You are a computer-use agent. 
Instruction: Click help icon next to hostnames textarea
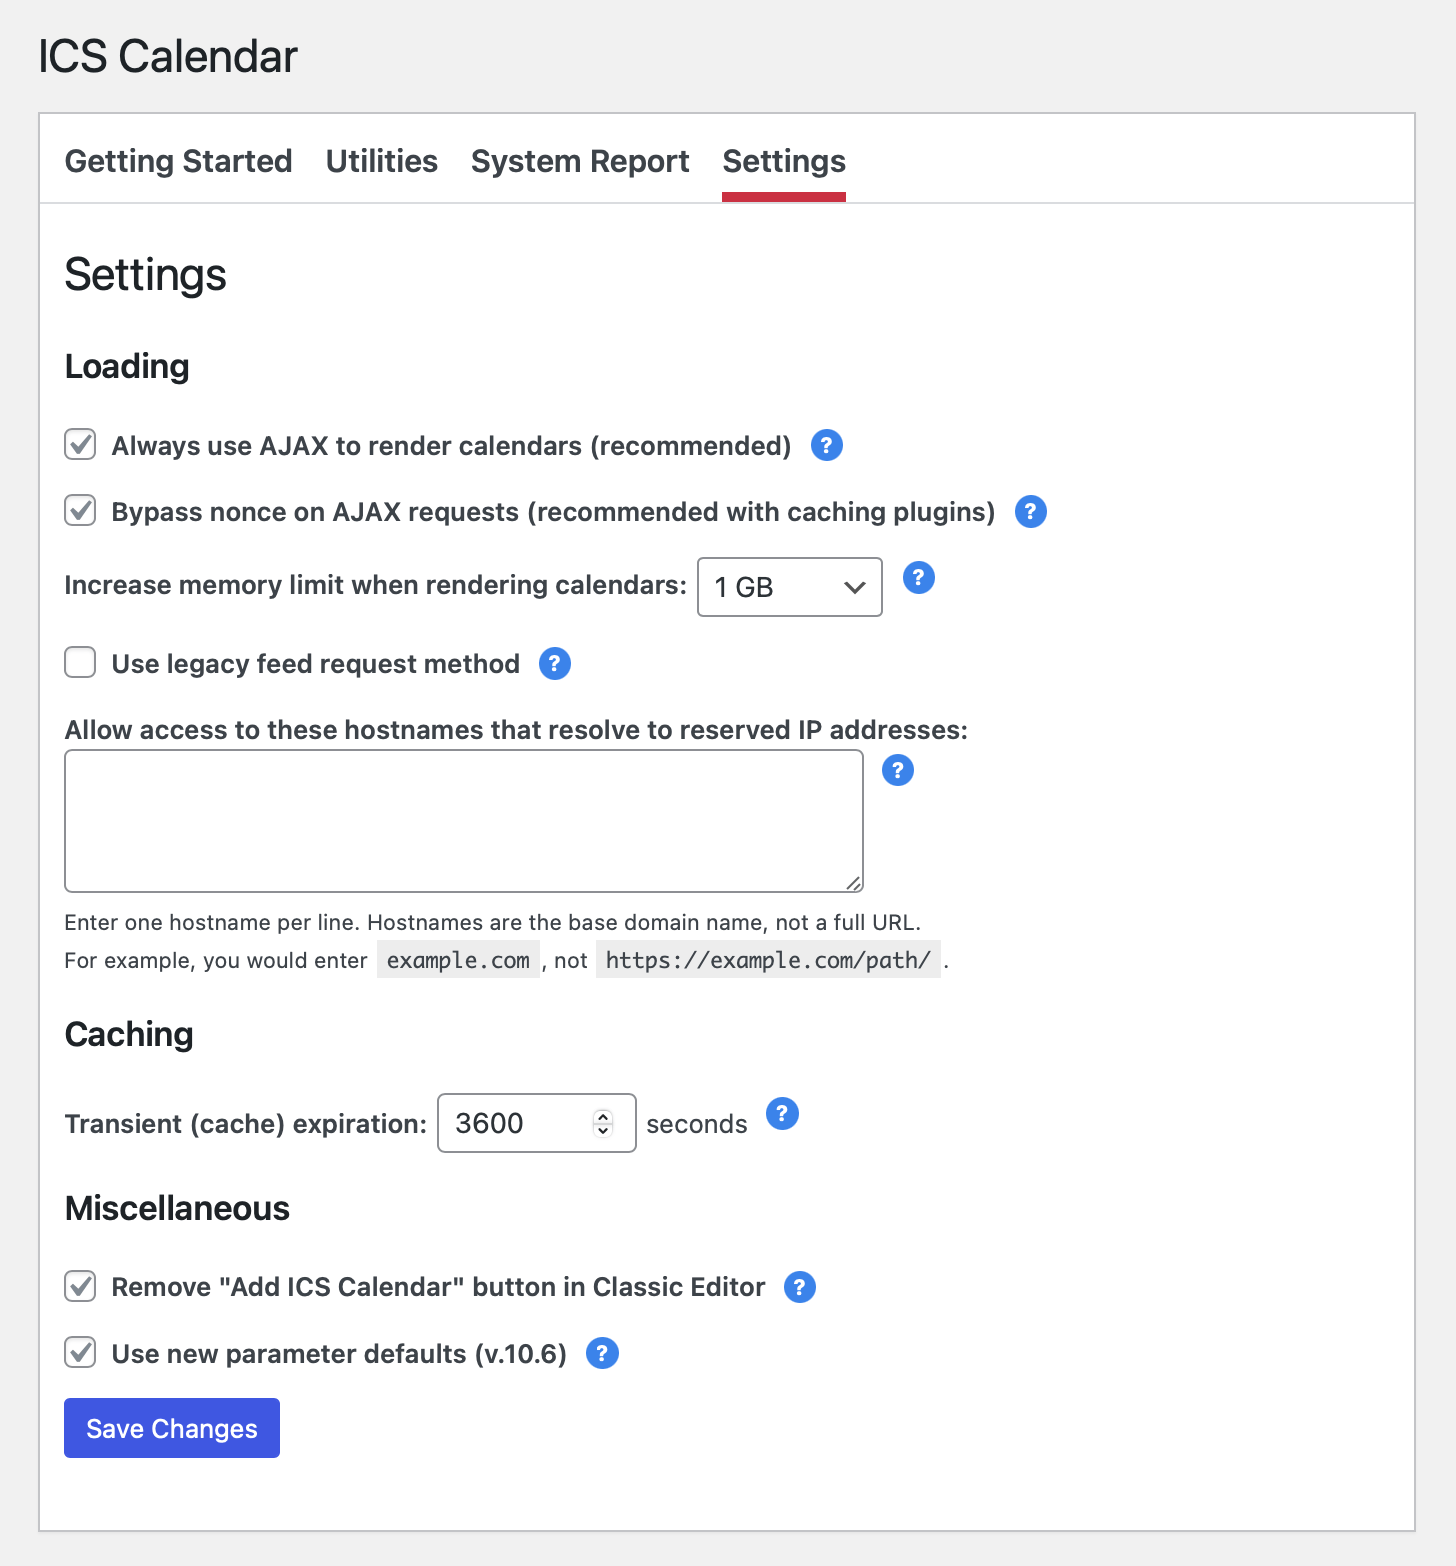[897, 770]
